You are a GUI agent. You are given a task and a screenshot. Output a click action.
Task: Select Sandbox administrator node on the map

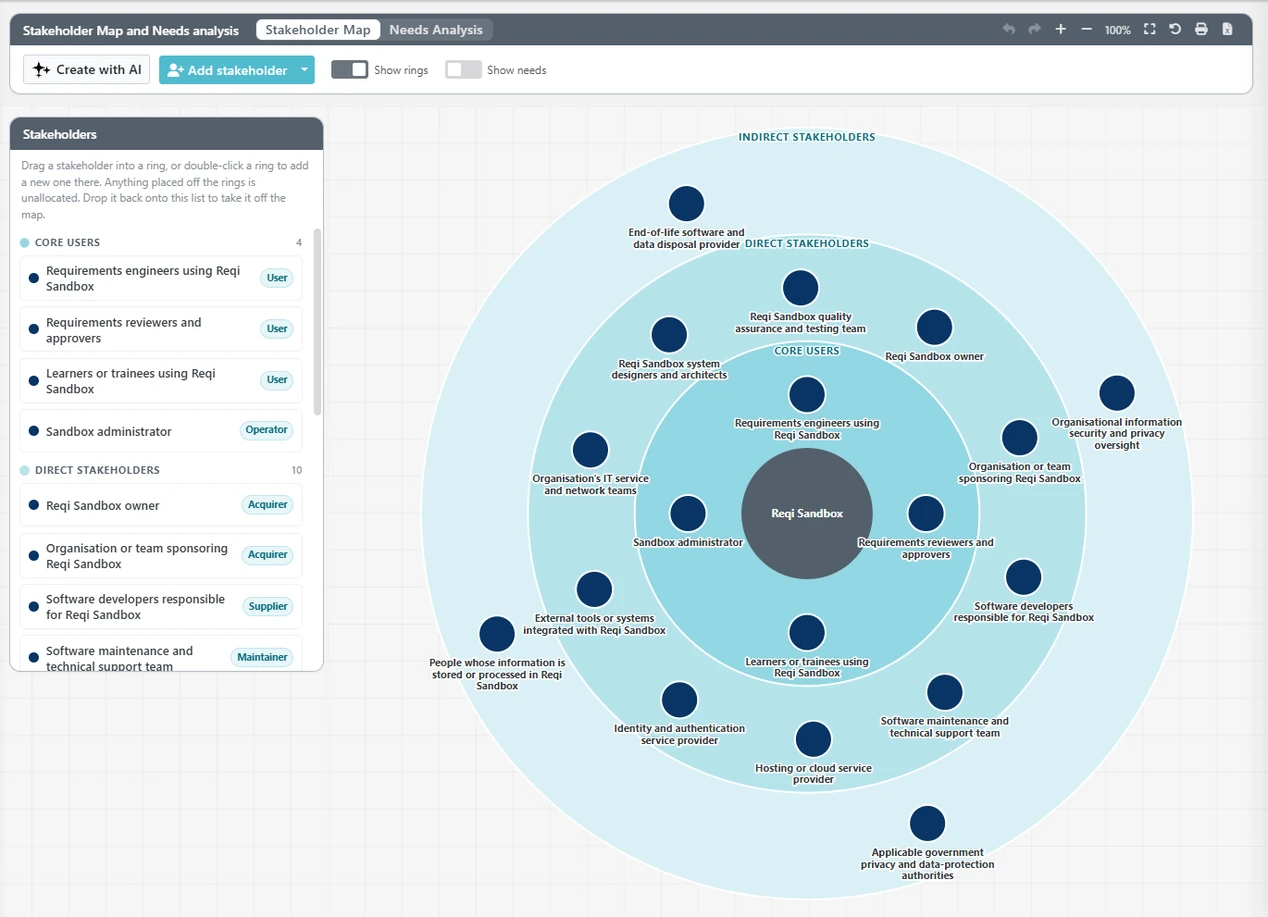coord(688,513)
